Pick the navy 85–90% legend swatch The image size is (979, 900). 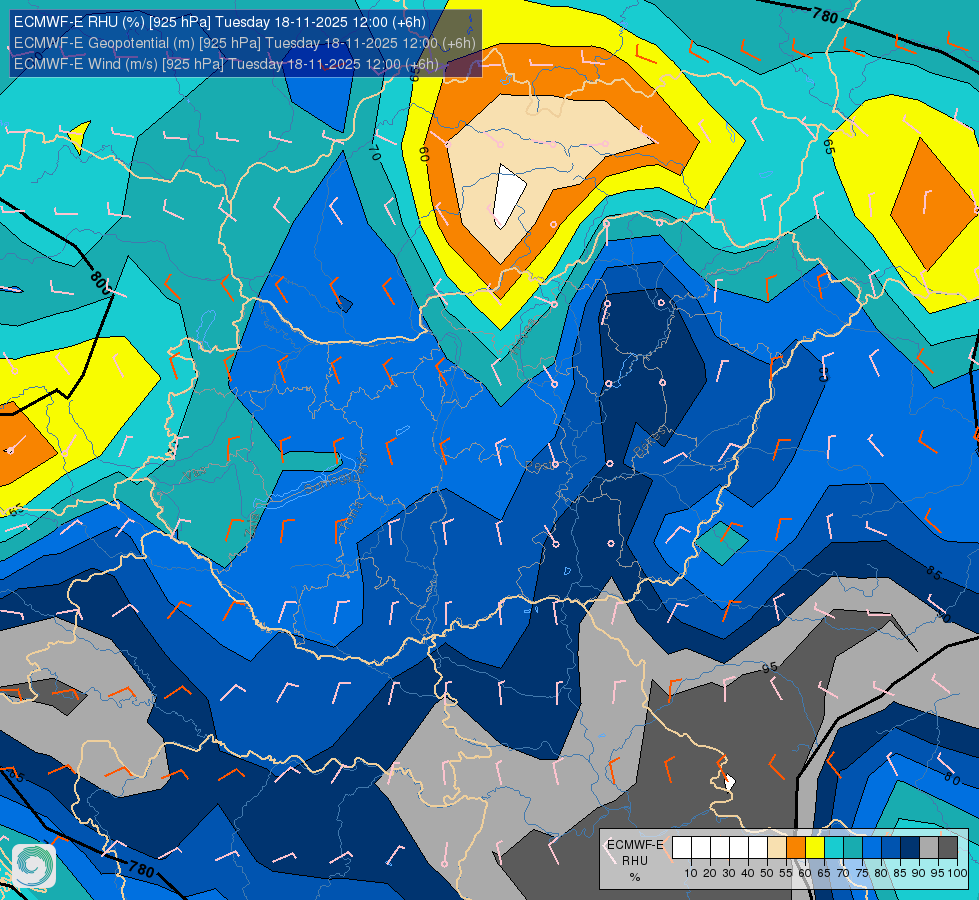click(x=910, y=847)
